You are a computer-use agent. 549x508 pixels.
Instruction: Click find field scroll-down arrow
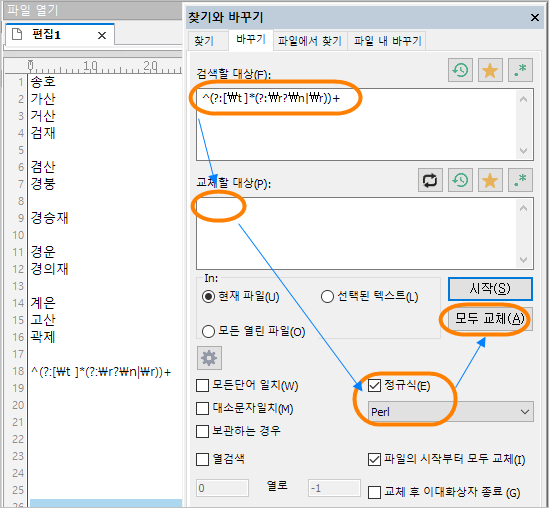tap(523, 151)
